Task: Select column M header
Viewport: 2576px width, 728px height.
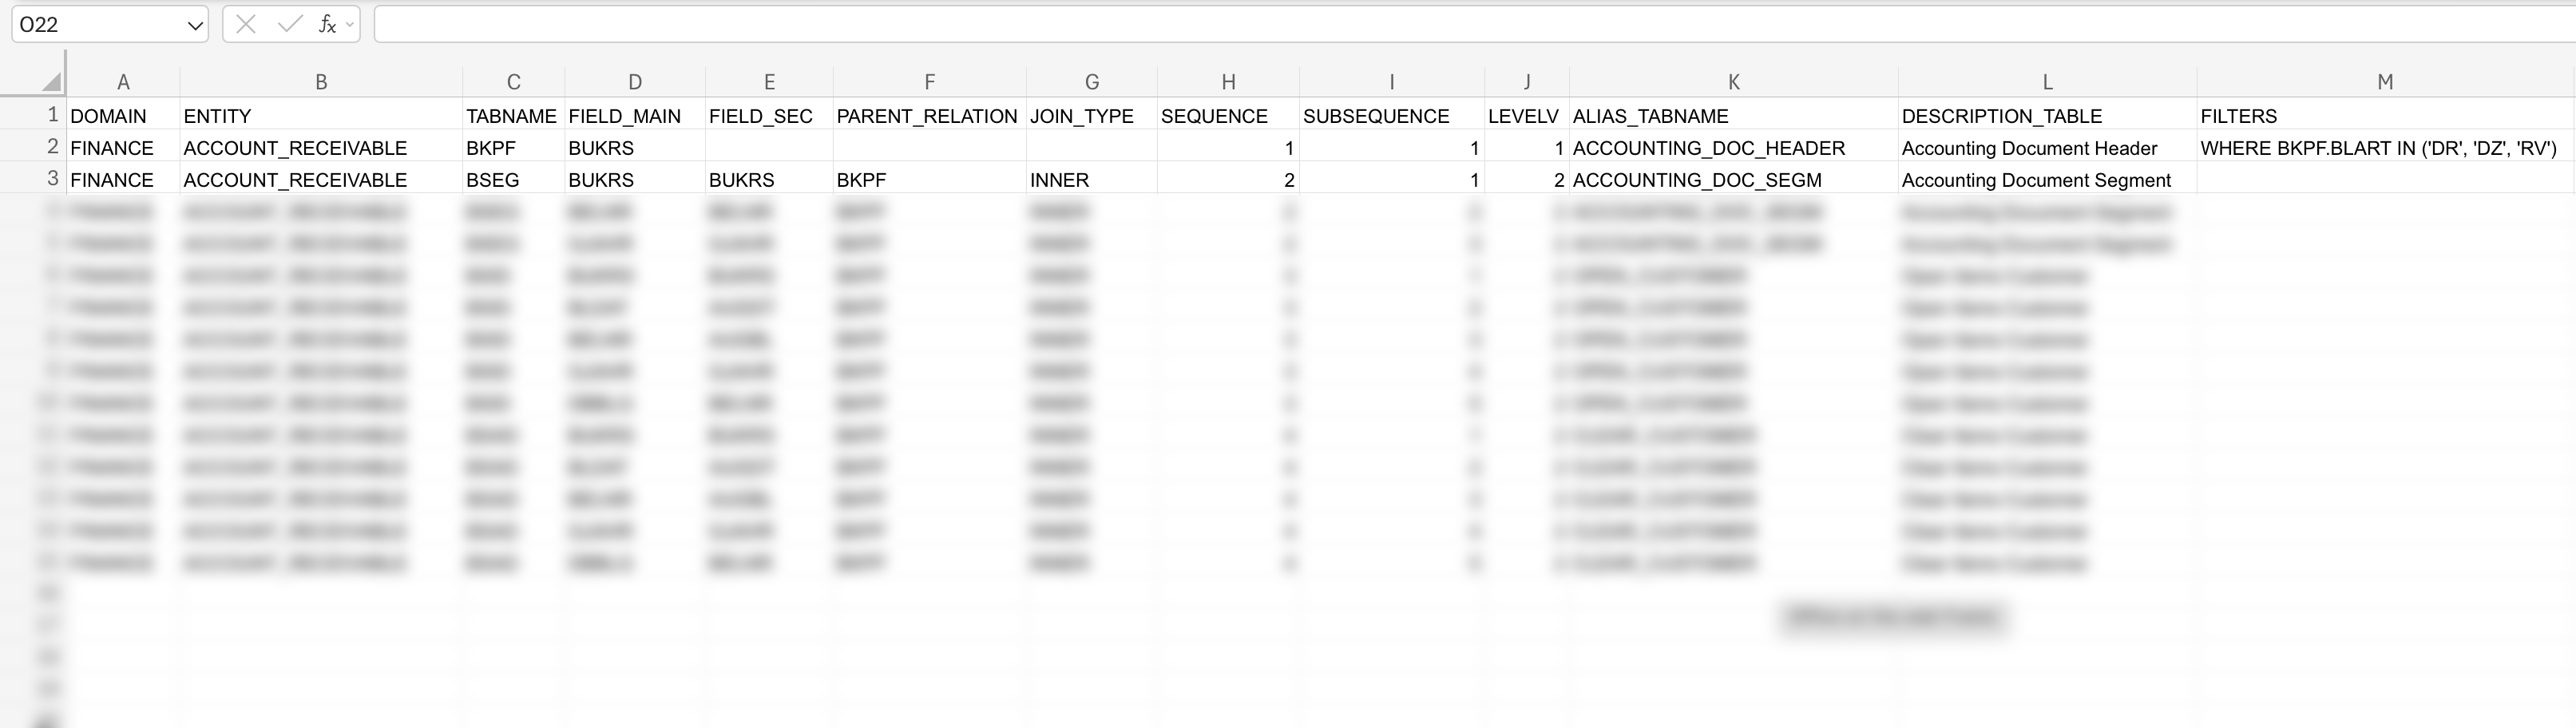Action: click(2385, 81)
